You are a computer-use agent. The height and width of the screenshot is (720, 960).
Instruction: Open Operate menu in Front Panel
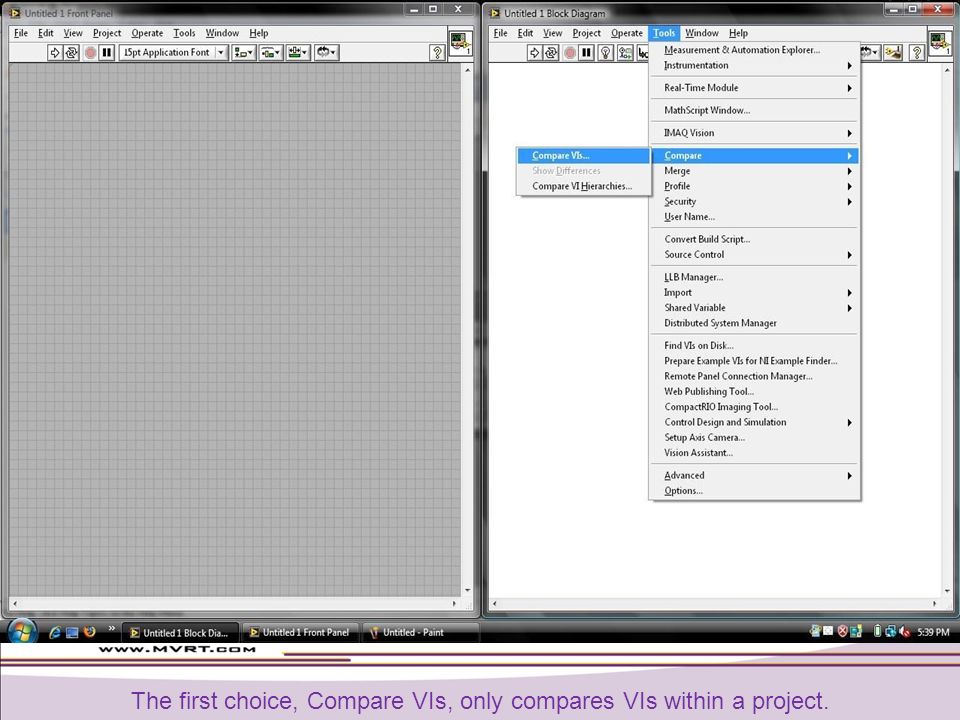point(147,33)
